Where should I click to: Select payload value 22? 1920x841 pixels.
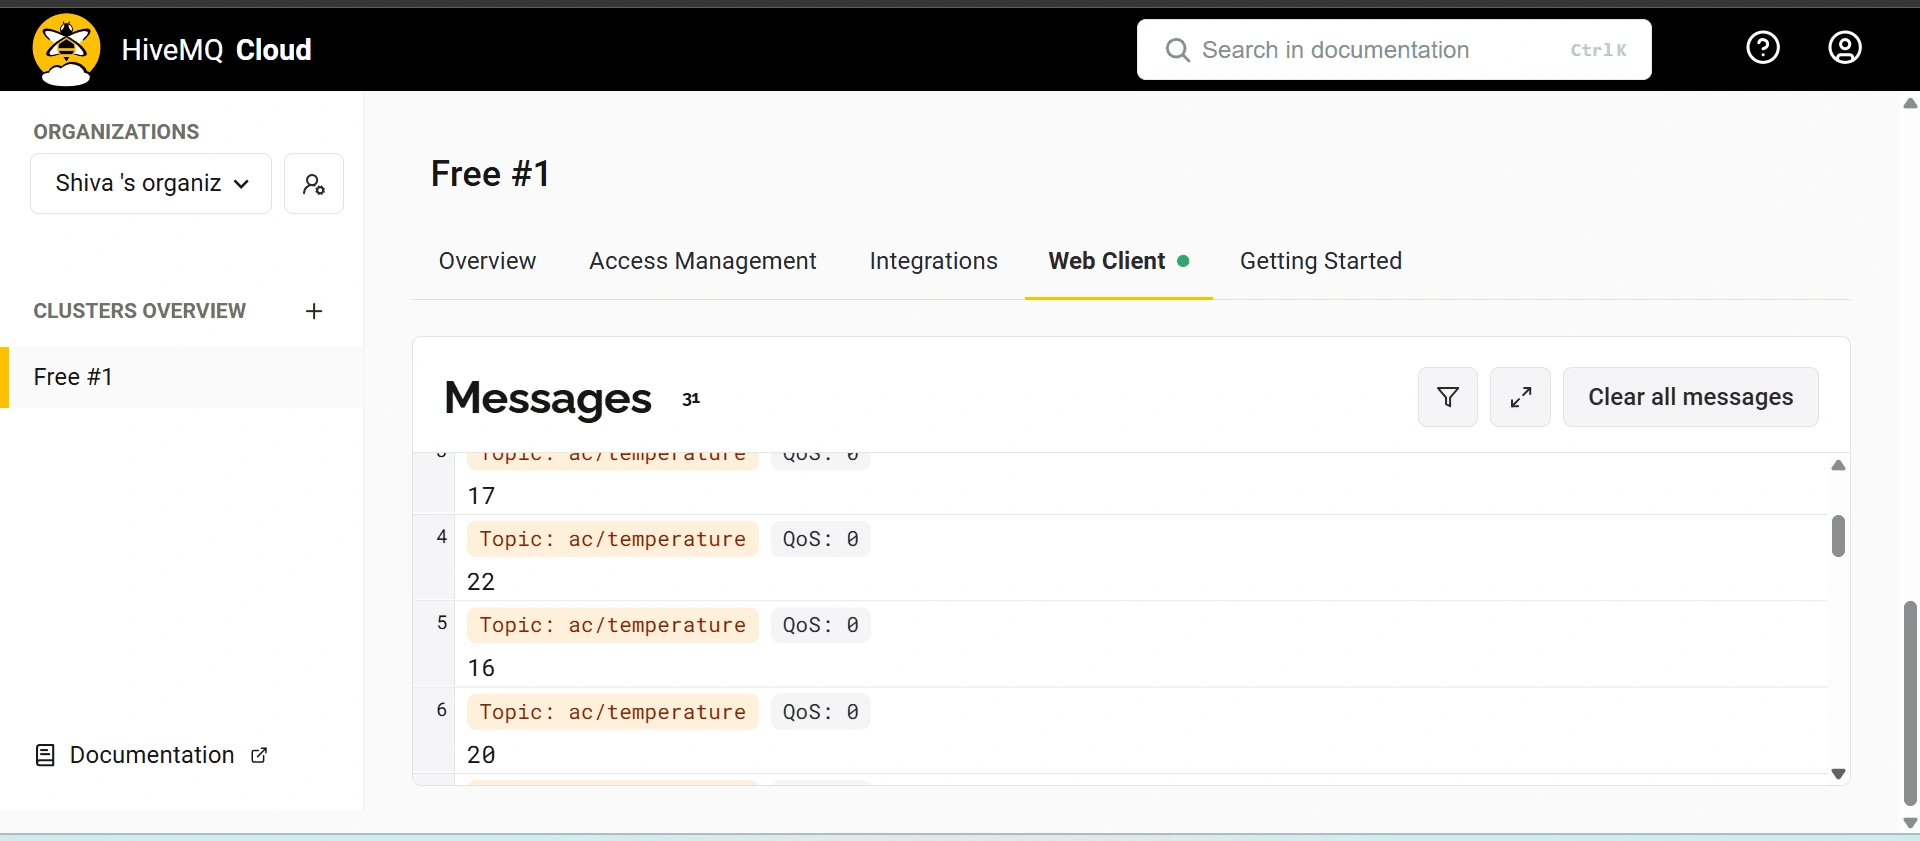tap(481, 582)
